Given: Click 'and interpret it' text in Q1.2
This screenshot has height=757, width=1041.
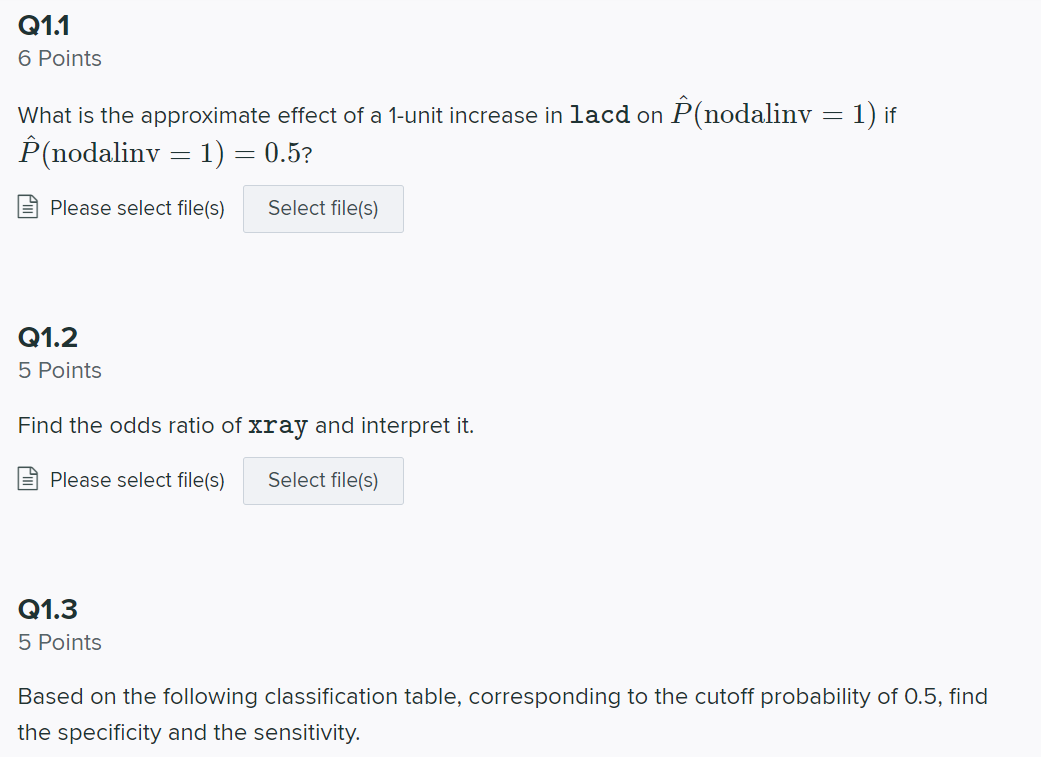Looking at the screenshot, I should [x=394, y=426].
